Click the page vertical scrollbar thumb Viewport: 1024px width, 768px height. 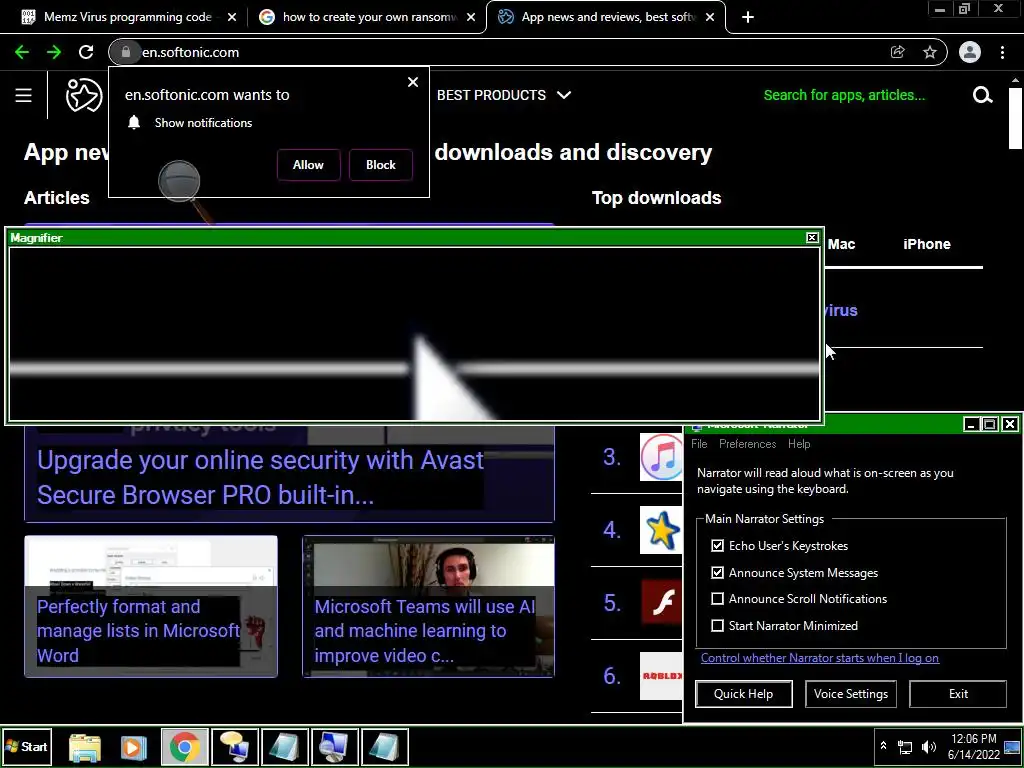point(1015,117)
